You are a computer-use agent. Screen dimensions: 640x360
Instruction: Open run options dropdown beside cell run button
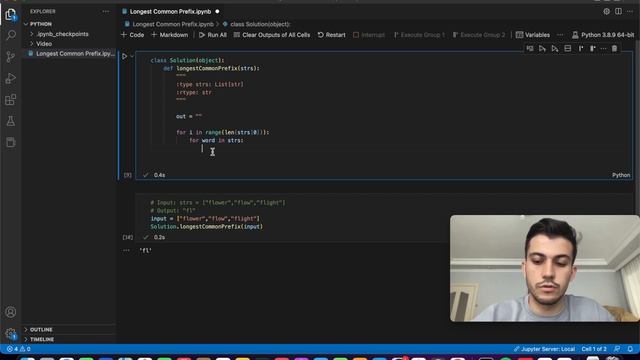pos(132,56)
